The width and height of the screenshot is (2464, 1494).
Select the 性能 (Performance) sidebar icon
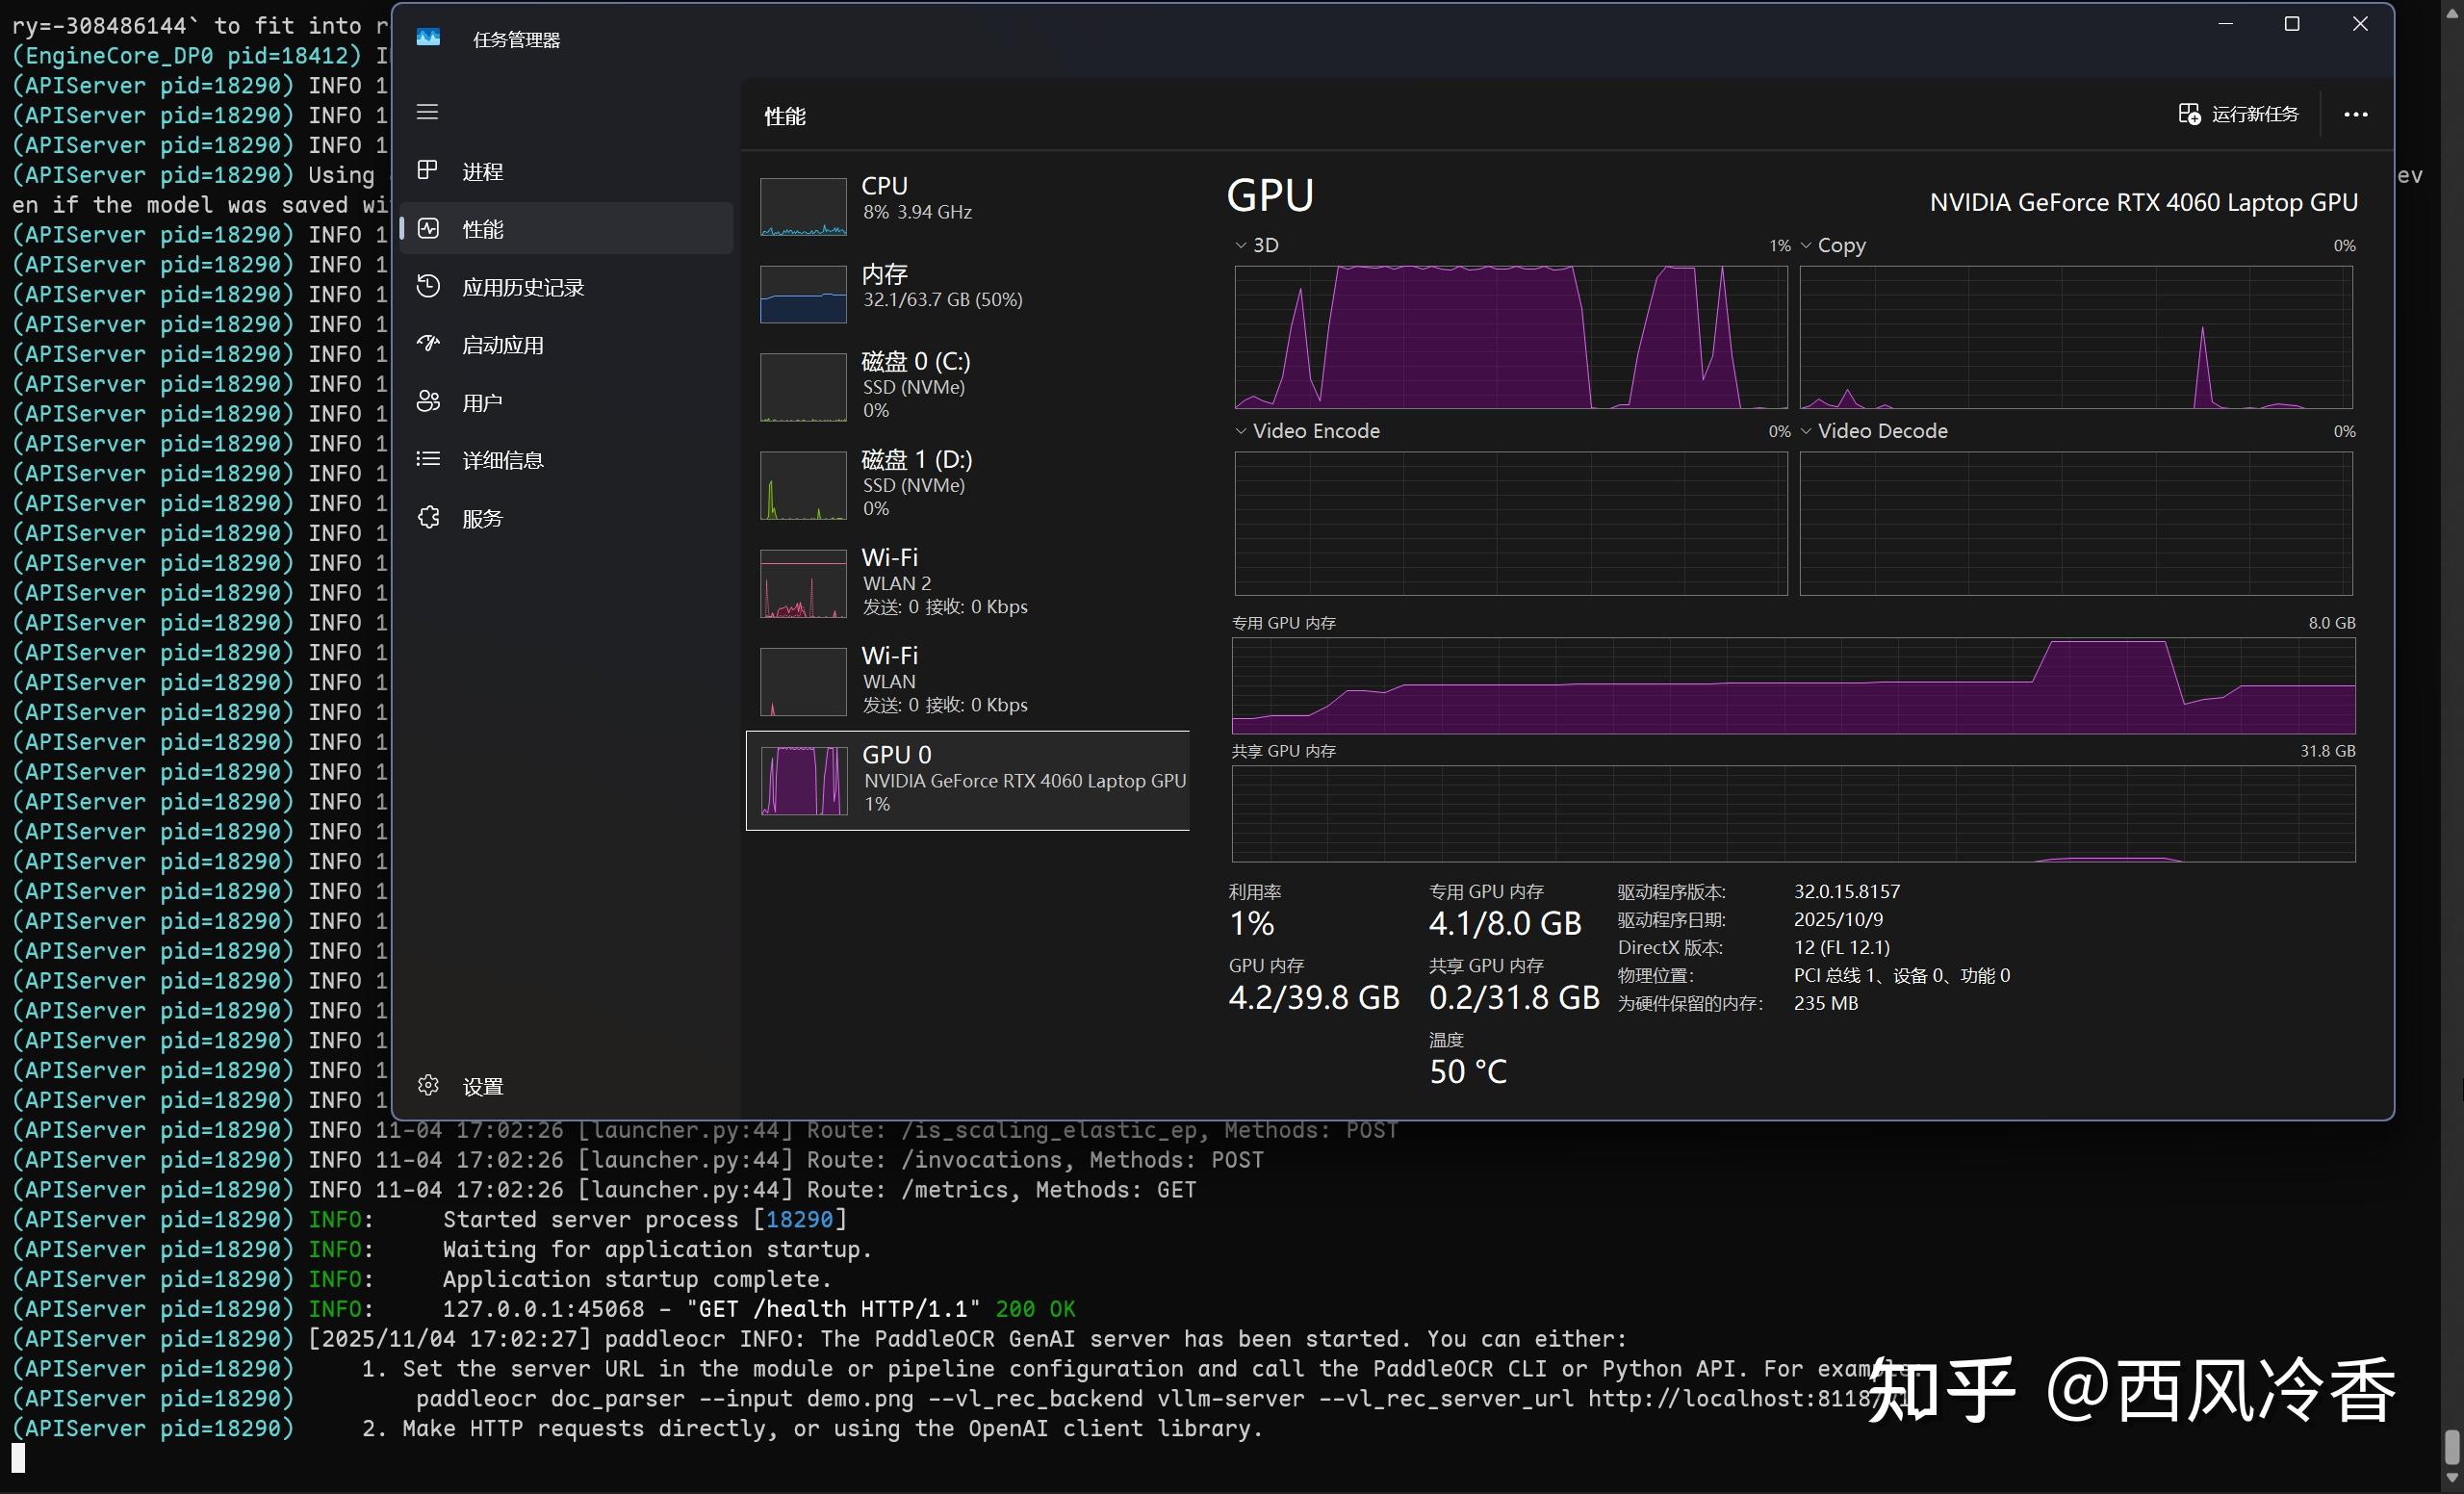tap(428, 229)
